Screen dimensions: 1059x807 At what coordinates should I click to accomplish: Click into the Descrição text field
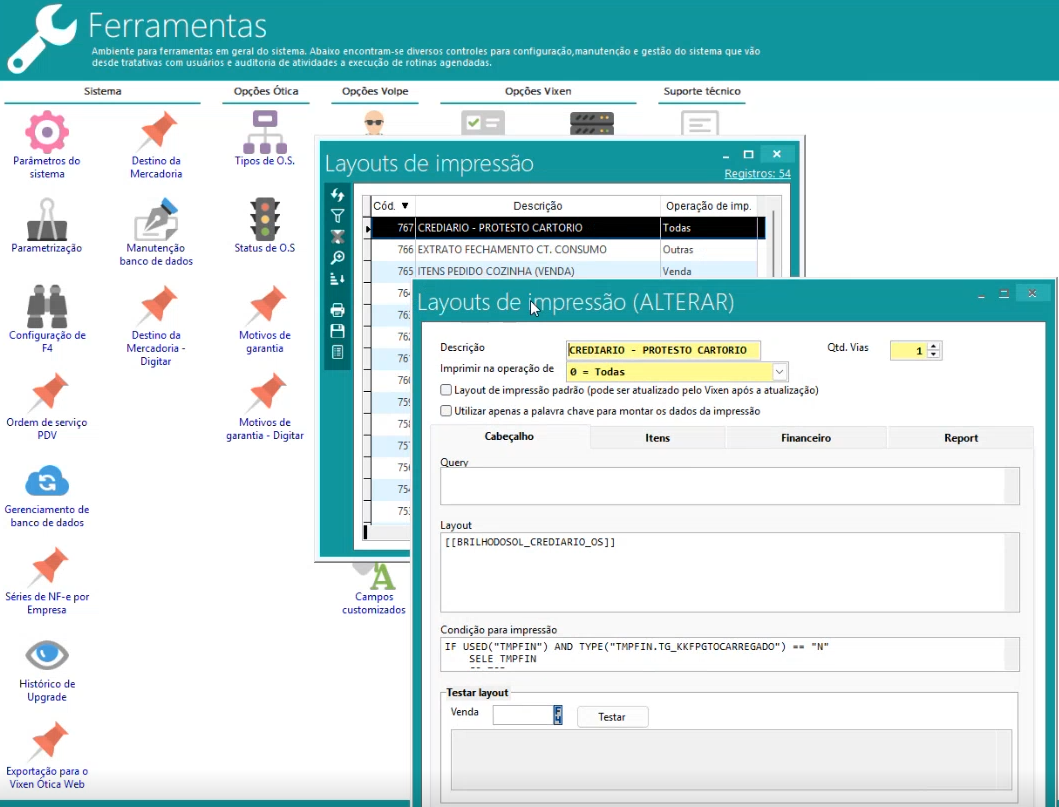(x=662, y=350)
